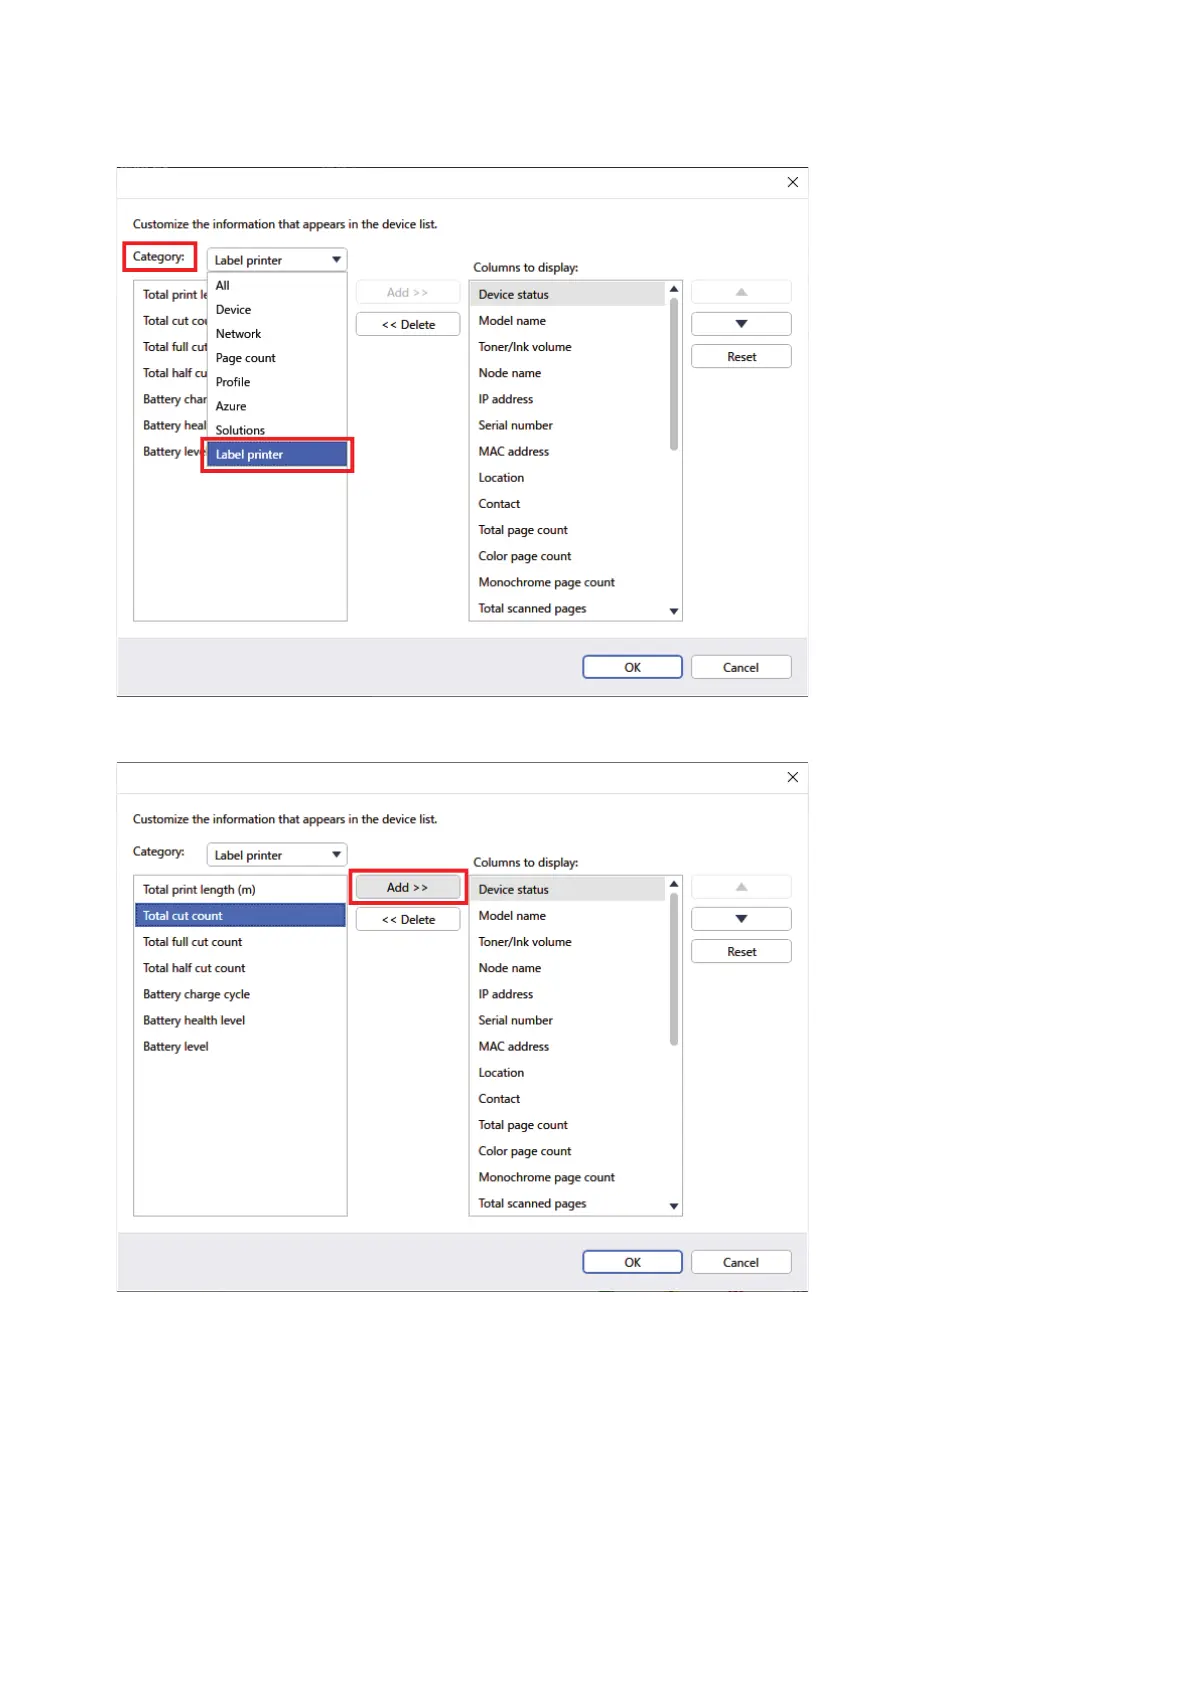Screen dimensions: 1190x1684
Task: Click columns scrollbar thumb in dialog with open Category list
Action: pos(674,374)
